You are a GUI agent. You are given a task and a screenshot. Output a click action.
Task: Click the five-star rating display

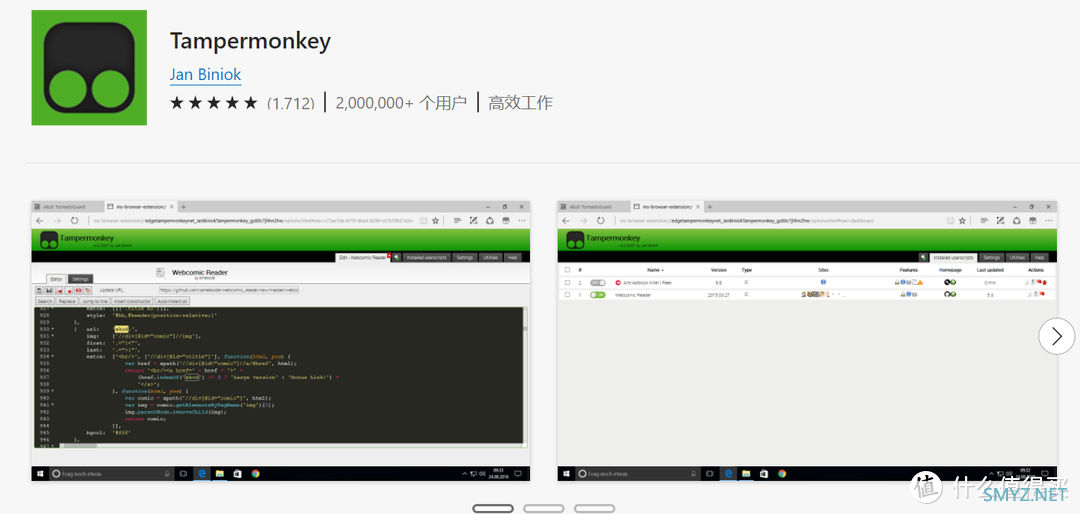[214, 103]
